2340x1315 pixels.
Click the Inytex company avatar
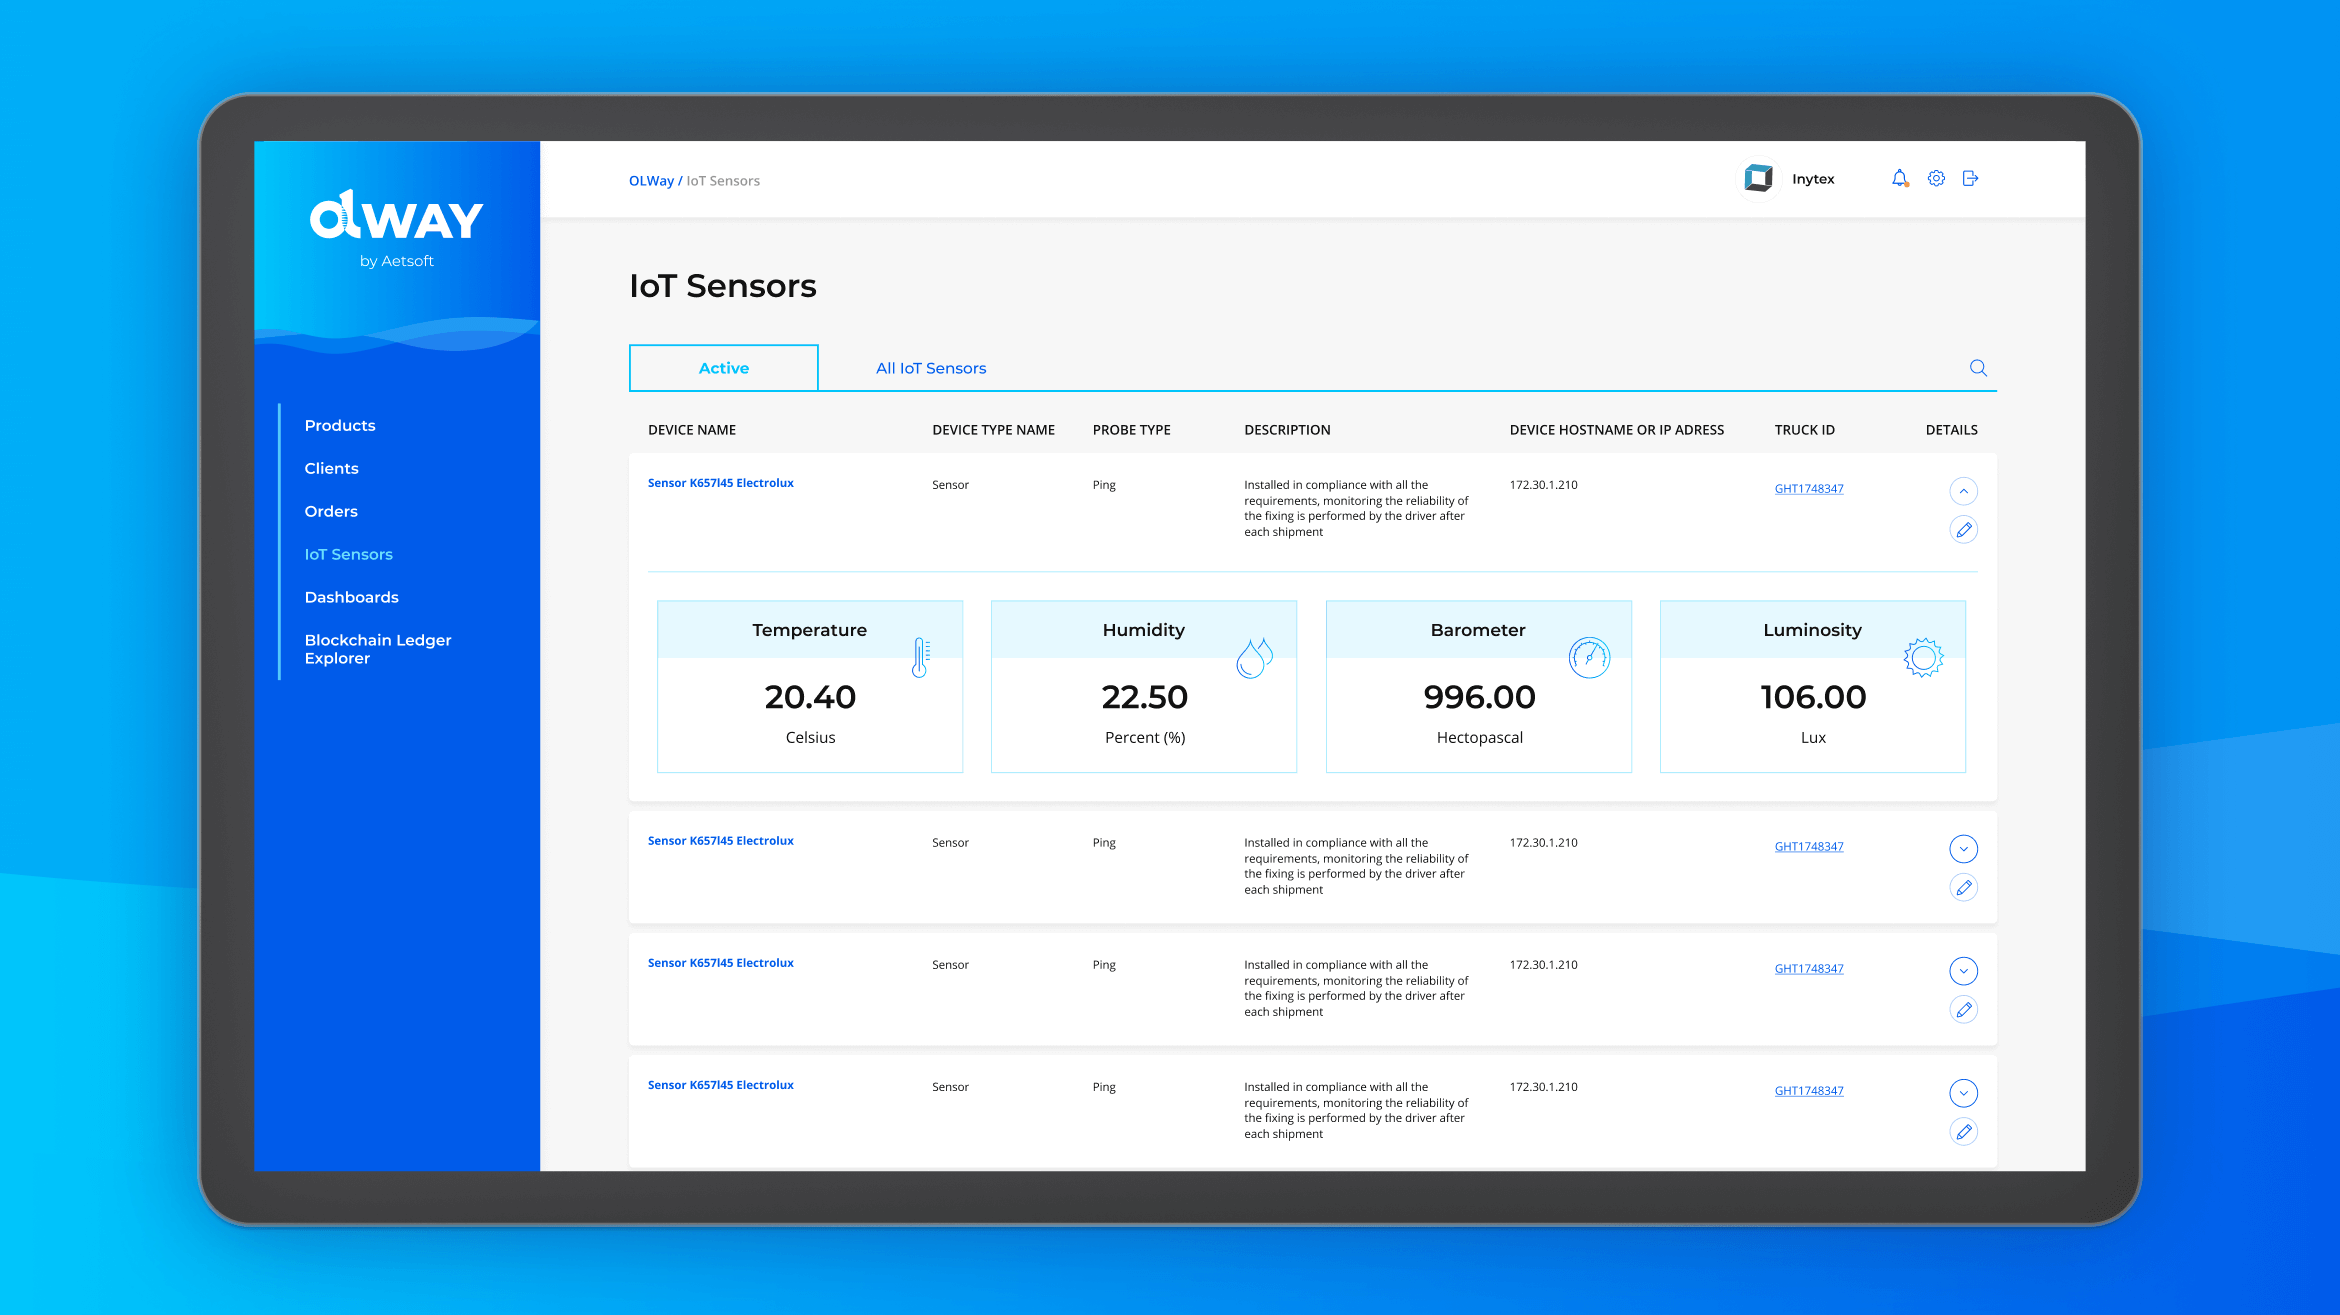pyautogui.click(x=1758, y=179)
